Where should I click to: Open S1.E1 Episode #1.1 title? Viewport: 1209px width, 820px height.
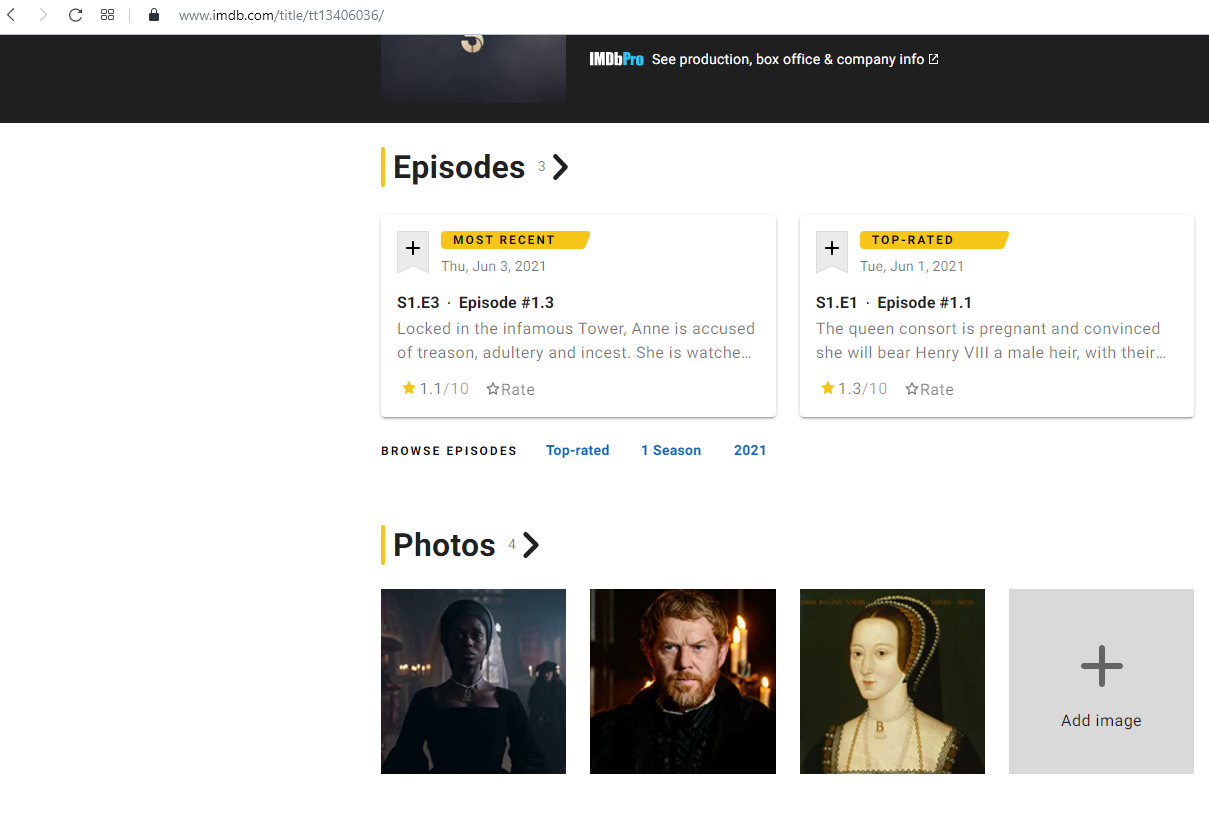click(x=894, y=302)
